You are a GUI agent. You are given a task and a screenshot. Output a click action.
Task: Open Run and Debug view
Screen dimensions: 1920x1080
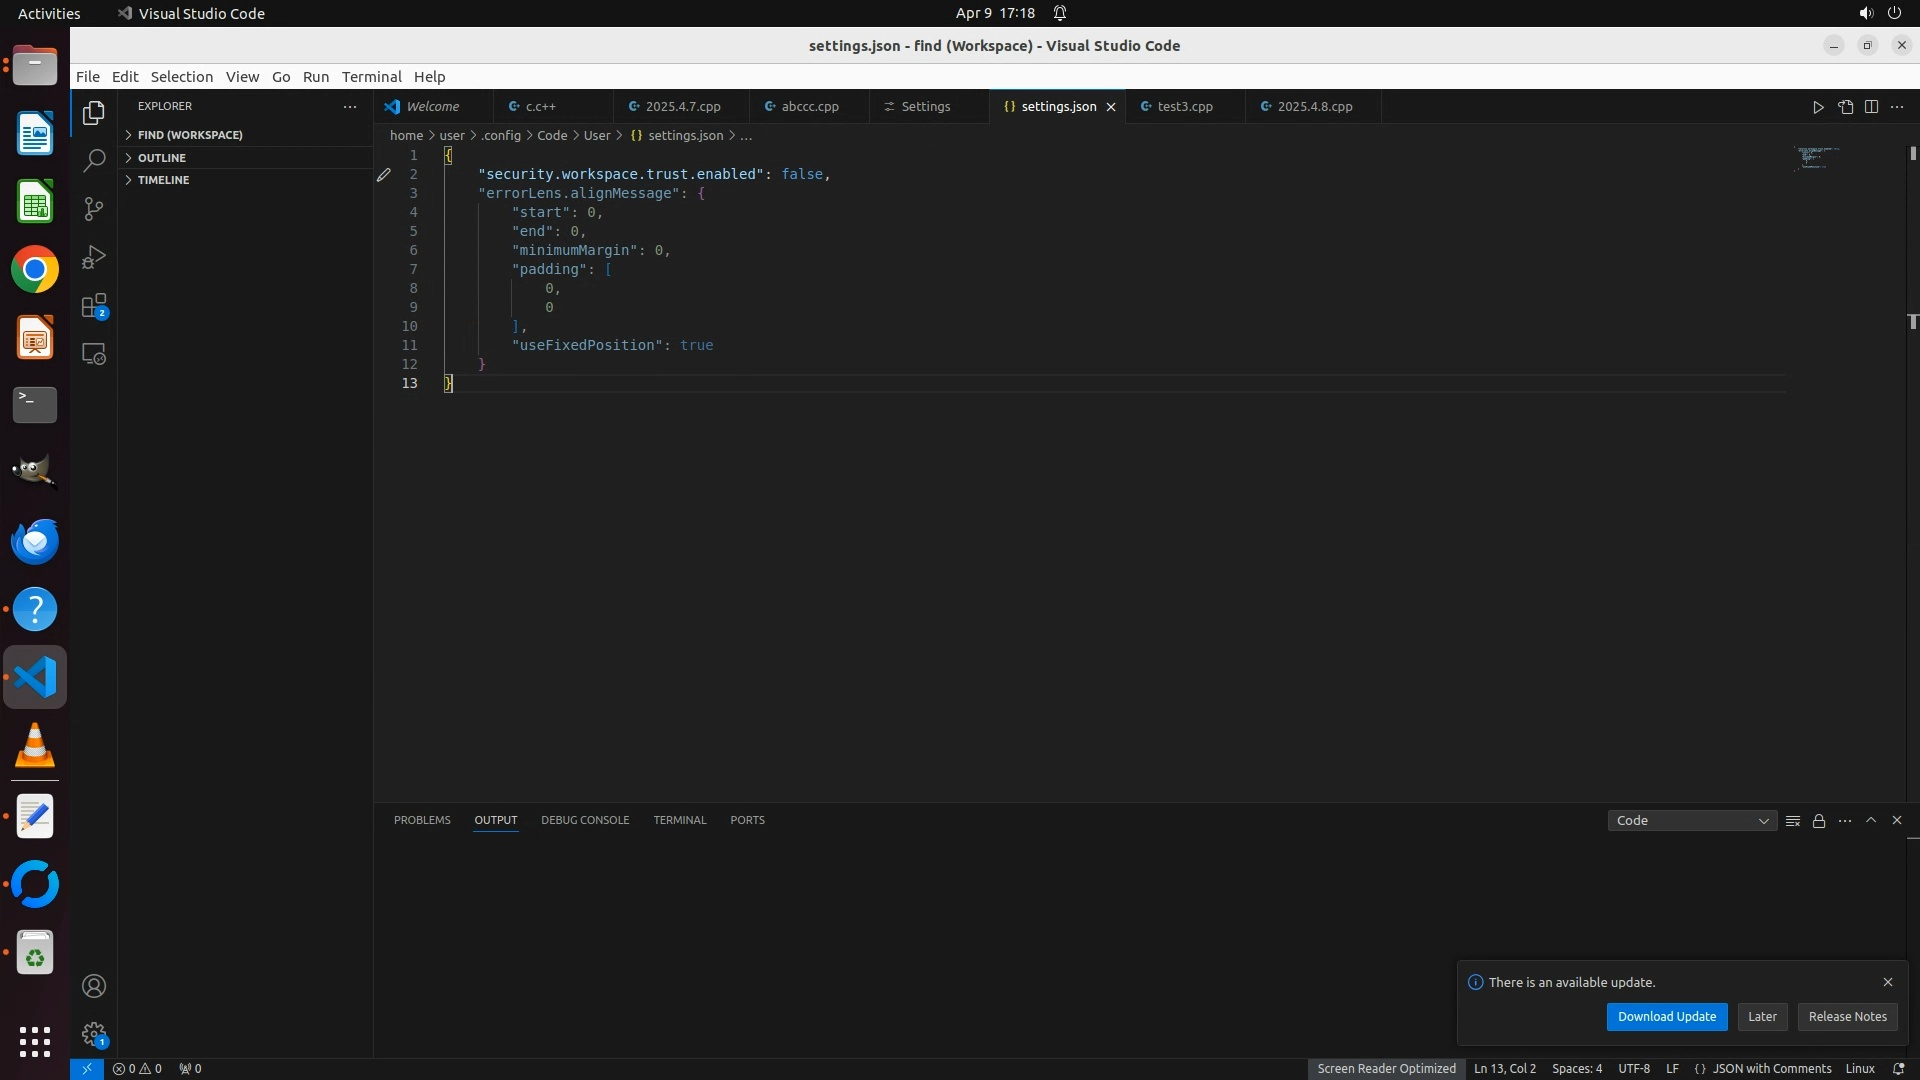(x=94, y=257)
